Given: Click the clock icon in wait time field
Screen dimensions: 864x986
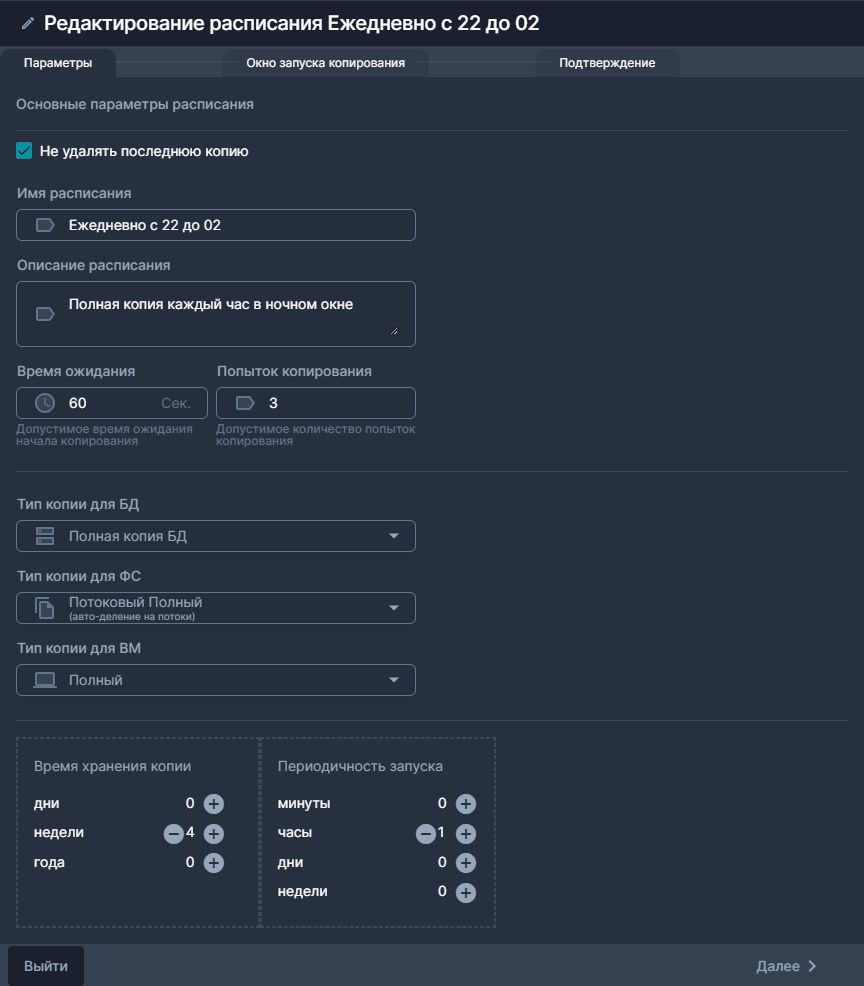Looking at the screenshot, I should 45,403.
